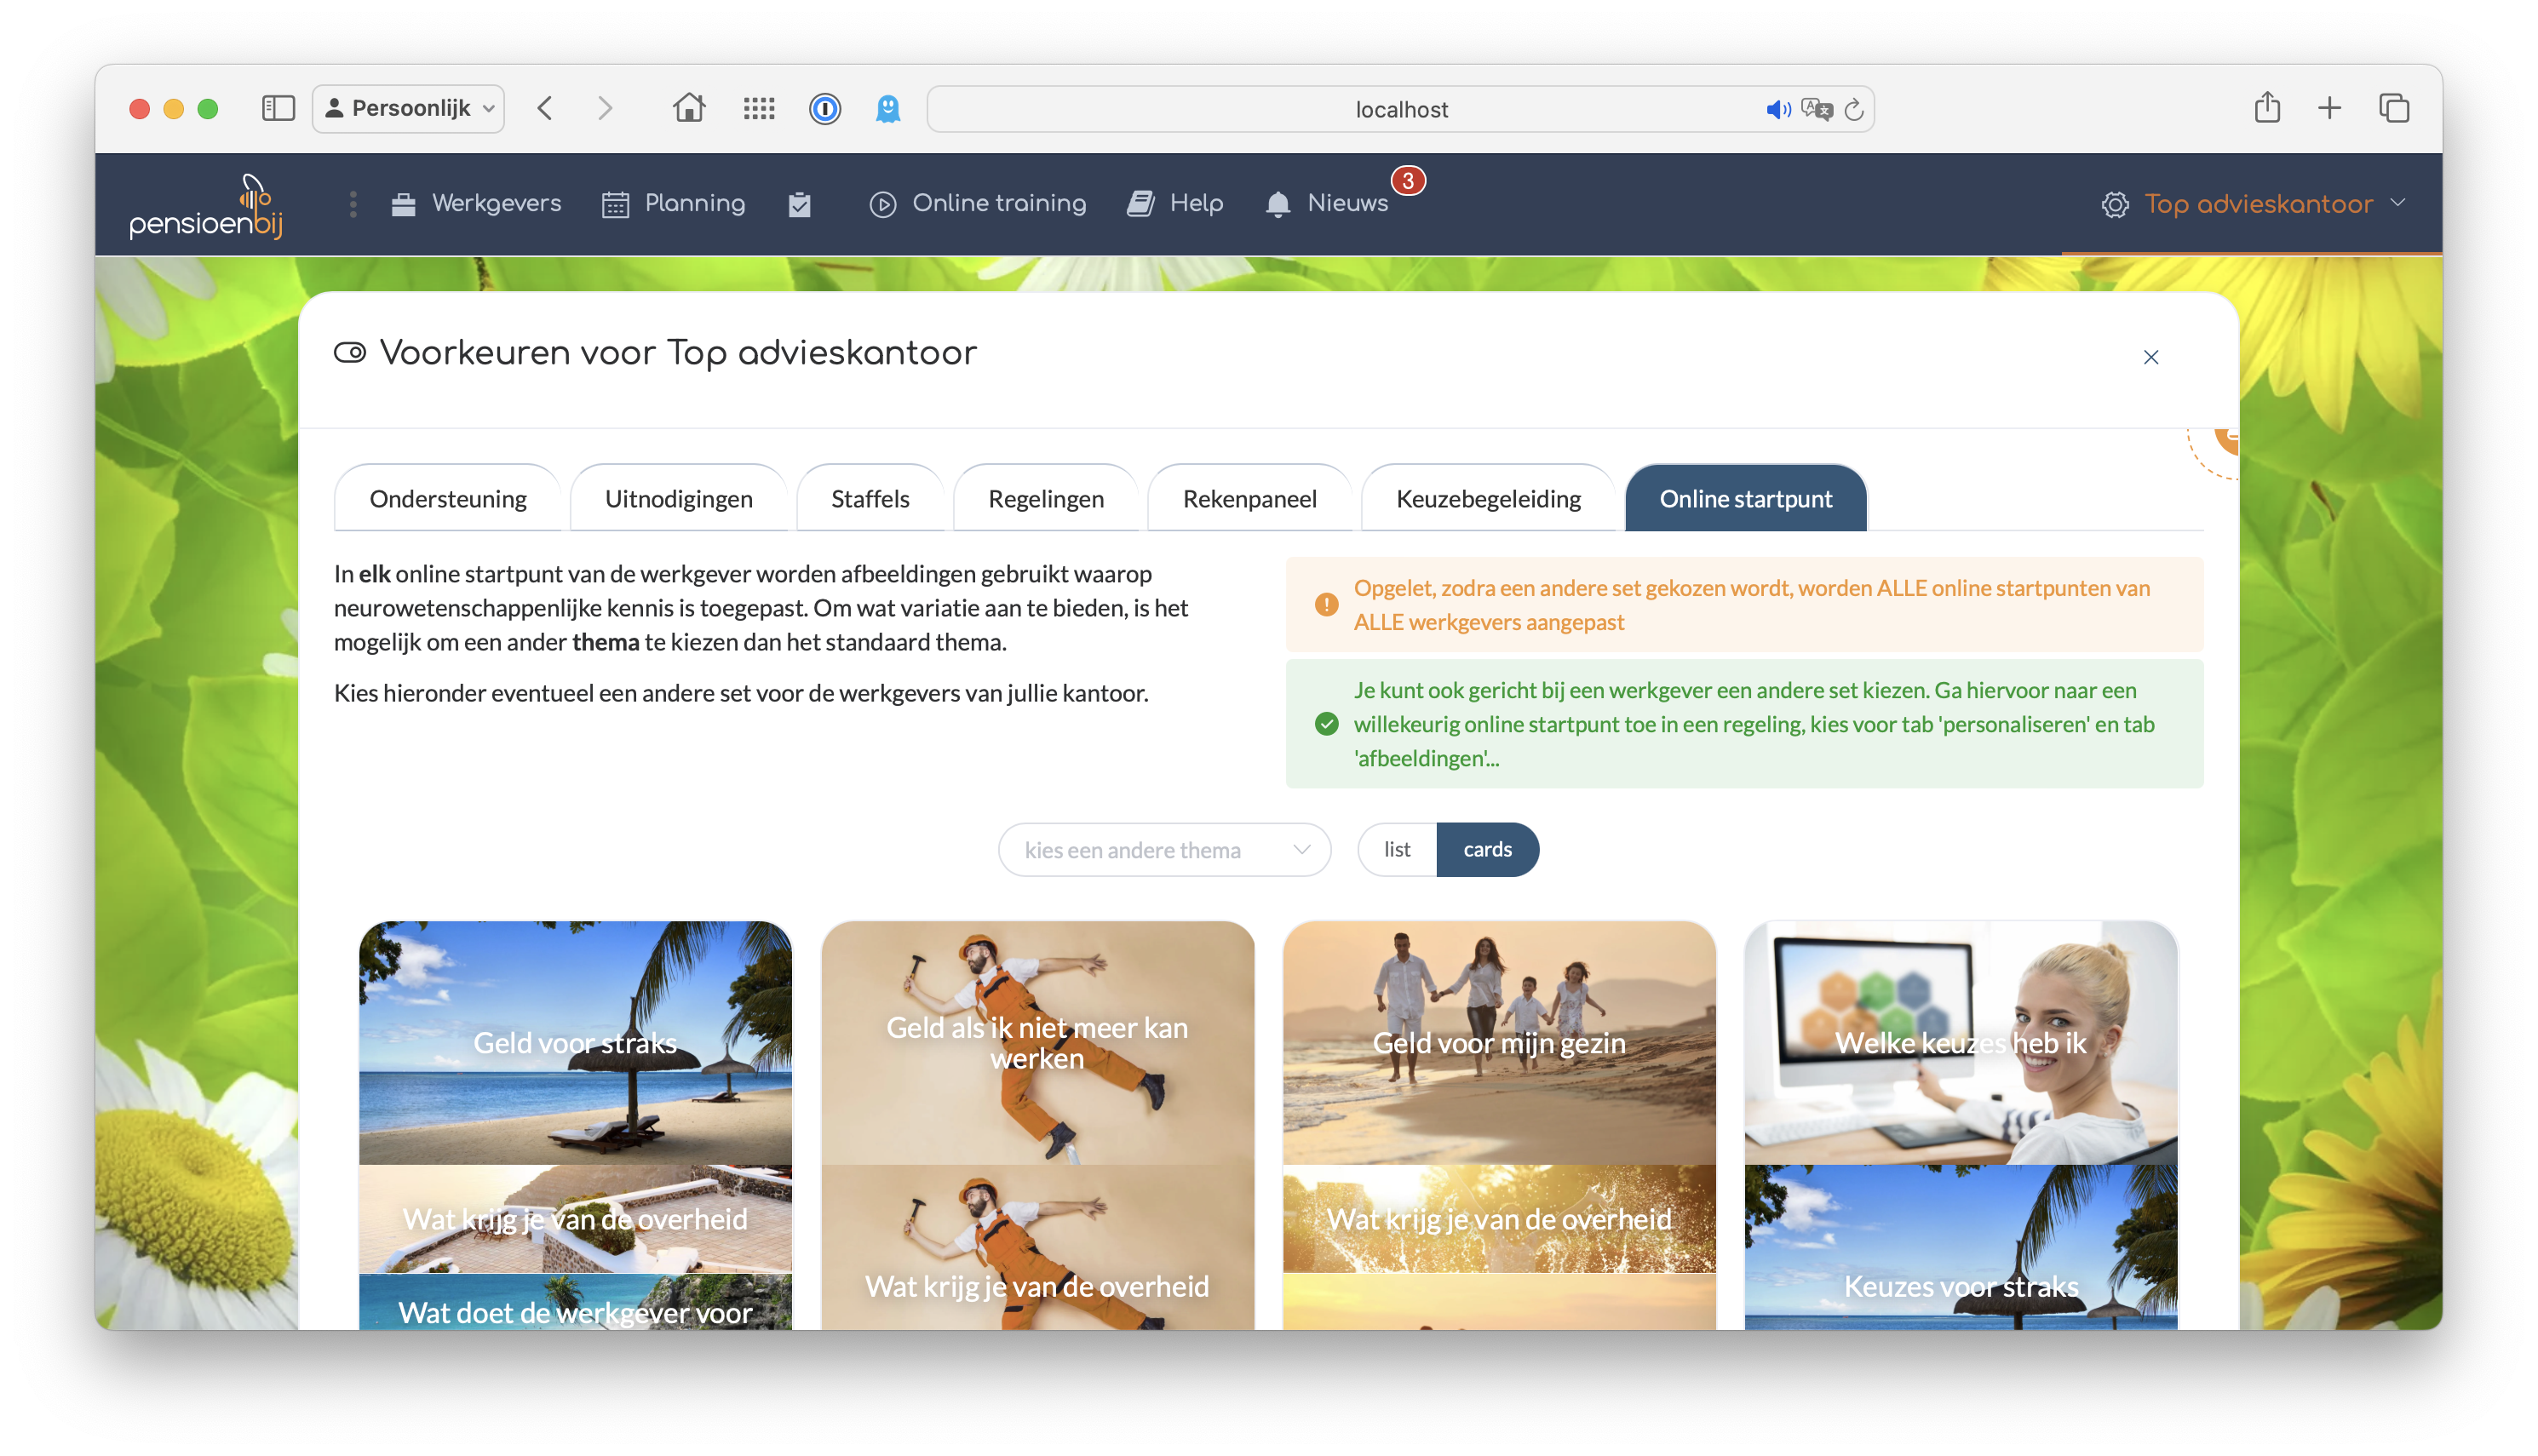This screenshot has width=2538, height=1456.
Task: Select the 'Geld als ik niet meer kan werken' image
Action: pos(1037,1043)
